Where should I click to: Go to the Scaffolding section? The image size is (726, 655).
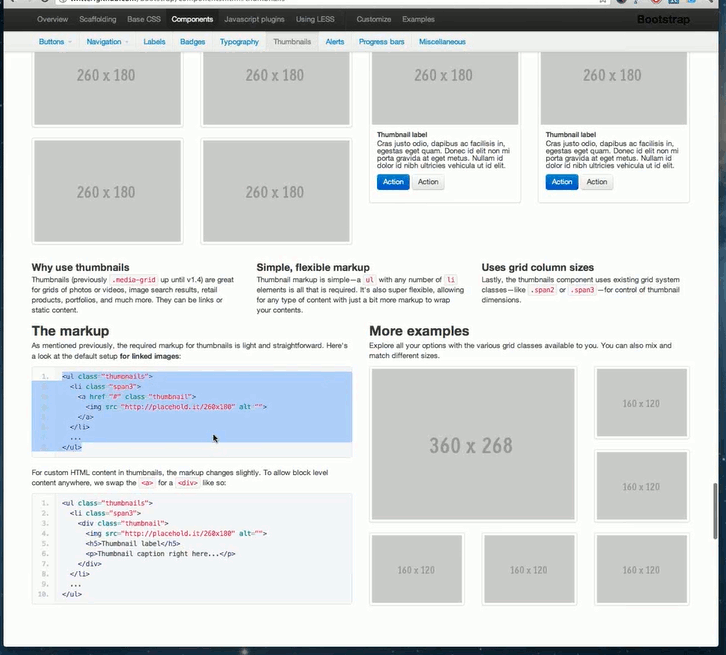coord(99,19)
